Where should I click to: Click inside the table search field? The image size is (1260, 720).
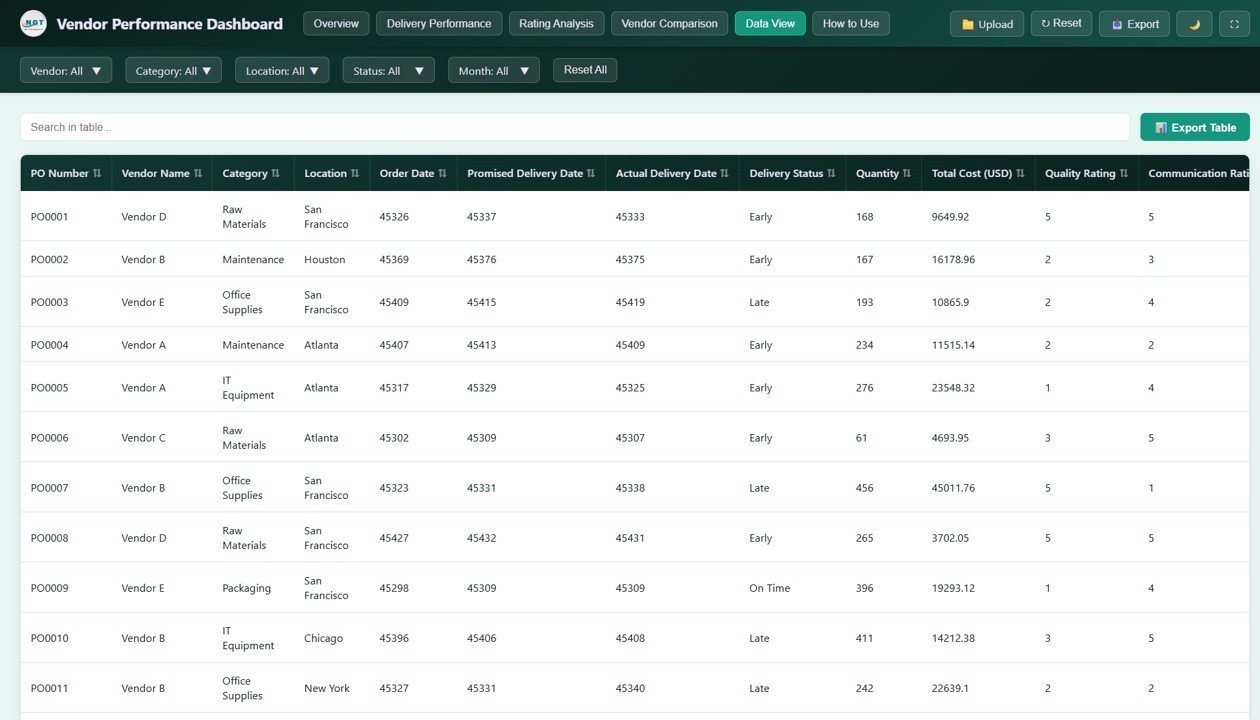coord(572,127)
